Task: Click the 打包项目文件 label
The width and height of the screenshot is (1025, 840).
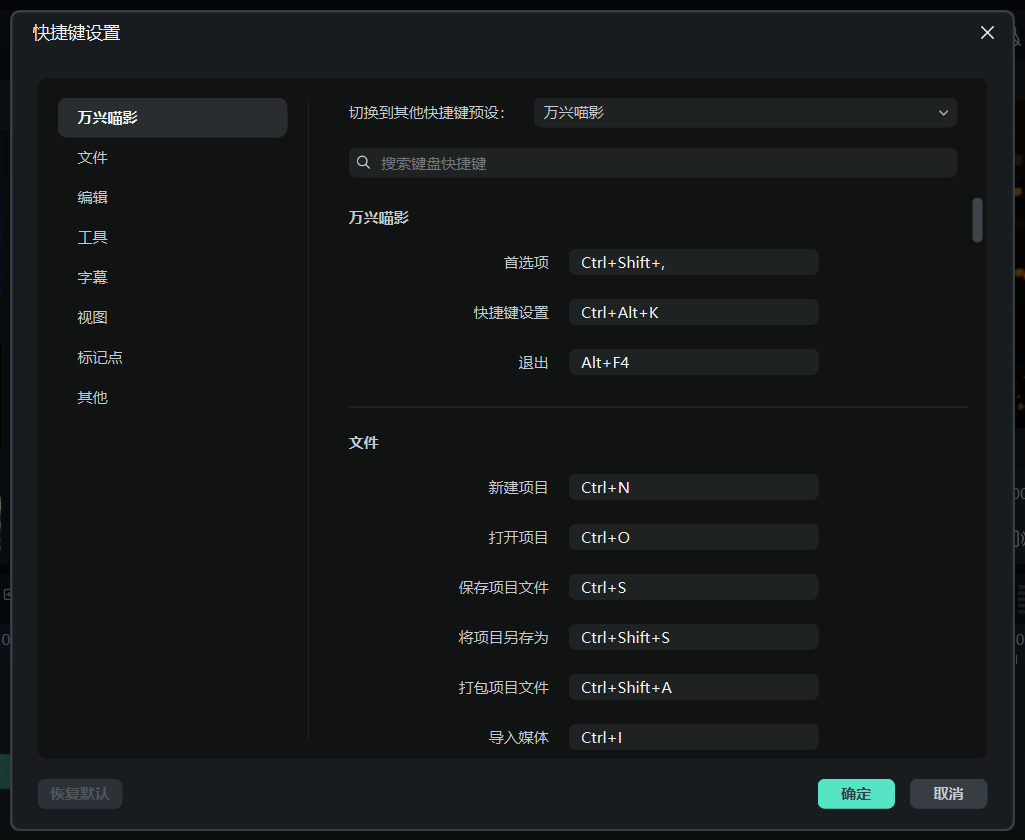Action: coord(503,688)
